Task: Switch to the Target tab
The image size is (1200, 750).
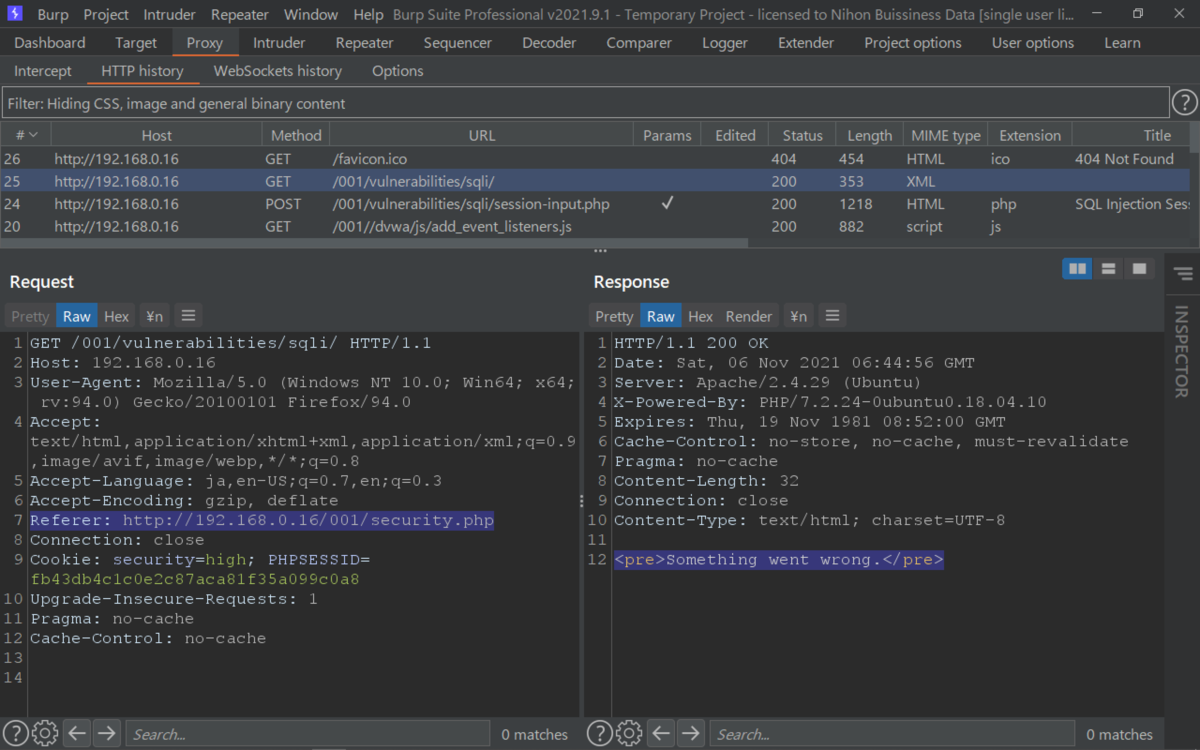Action: 136,43
